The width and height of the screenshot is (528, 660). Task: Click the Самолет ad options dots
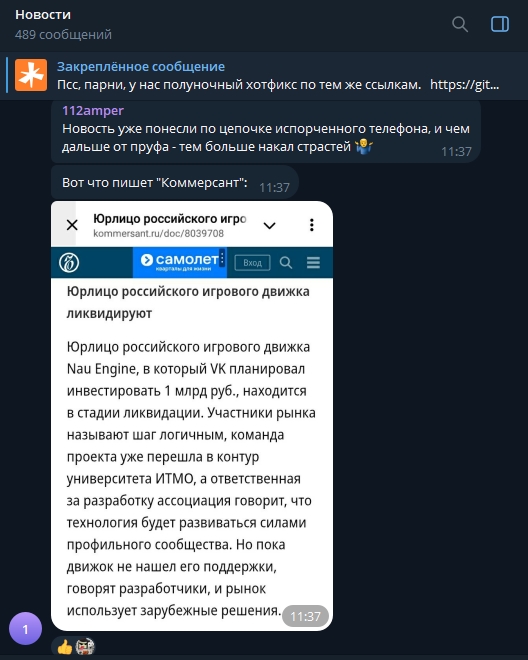(x=222, y=258)
